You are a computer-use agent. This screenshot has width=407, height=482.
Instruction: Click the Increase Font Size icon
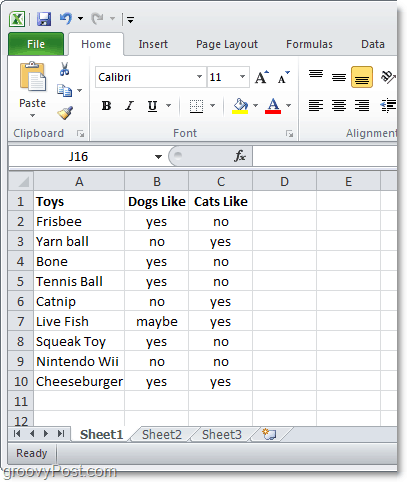(x=262, y=77)
